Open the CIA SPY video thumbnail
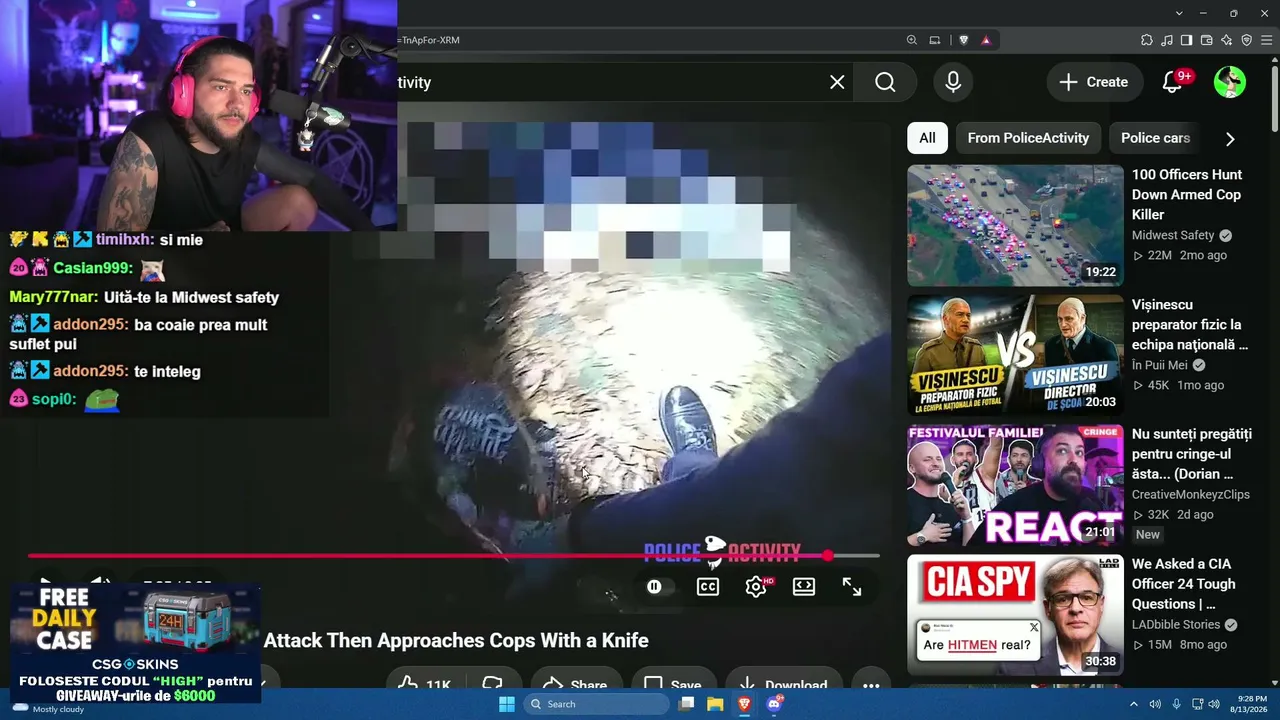This screenshot has height=720, width=1280. point(1015,615)
